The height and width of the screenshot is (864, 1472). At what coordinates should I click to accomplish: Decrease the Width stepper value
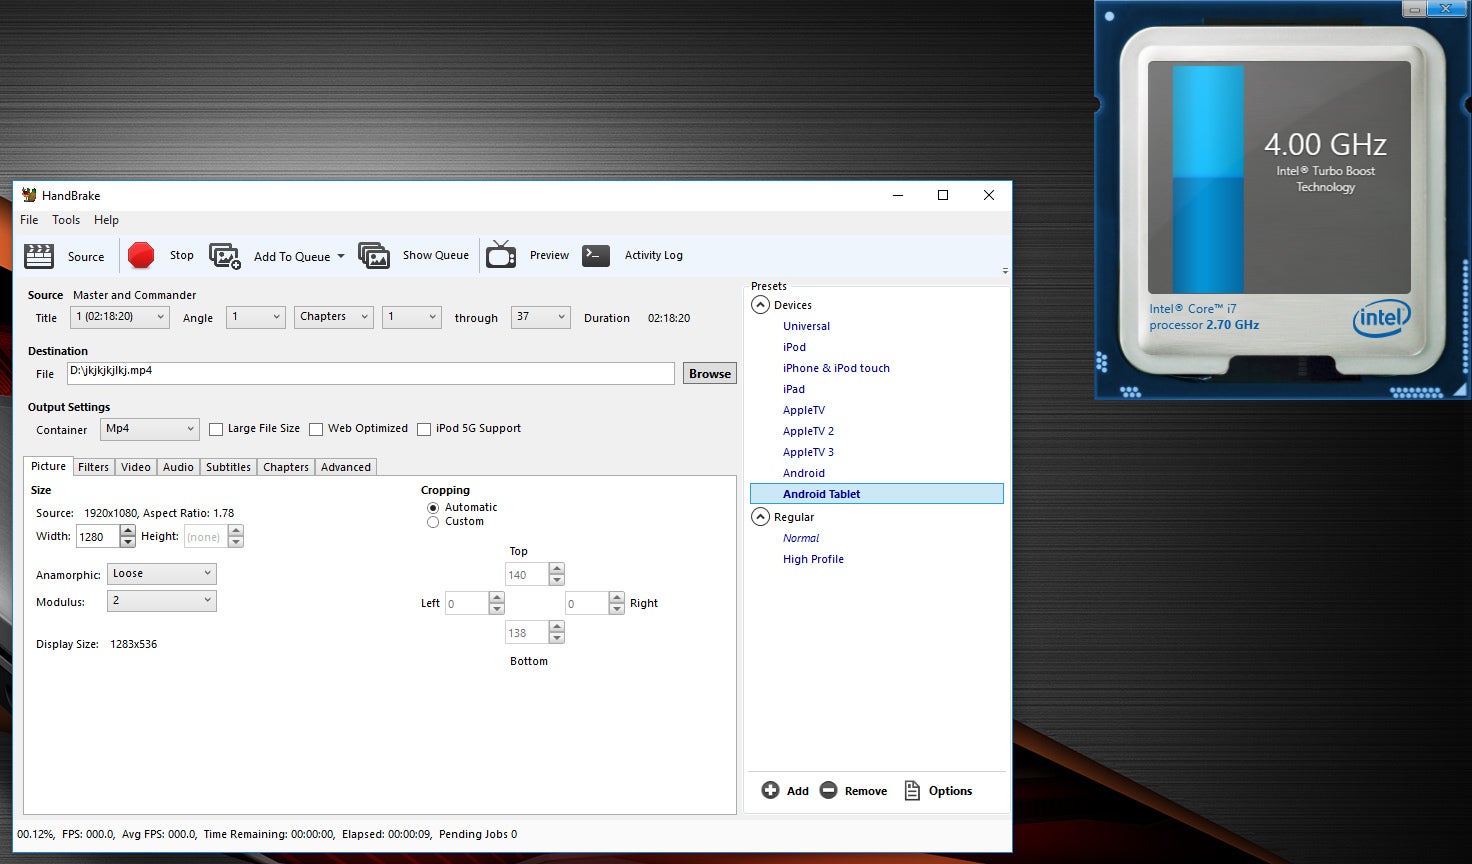[127, 542]
